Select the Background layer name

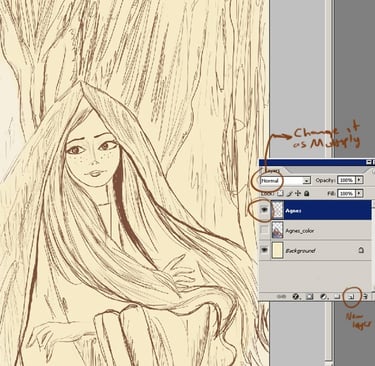300,251
